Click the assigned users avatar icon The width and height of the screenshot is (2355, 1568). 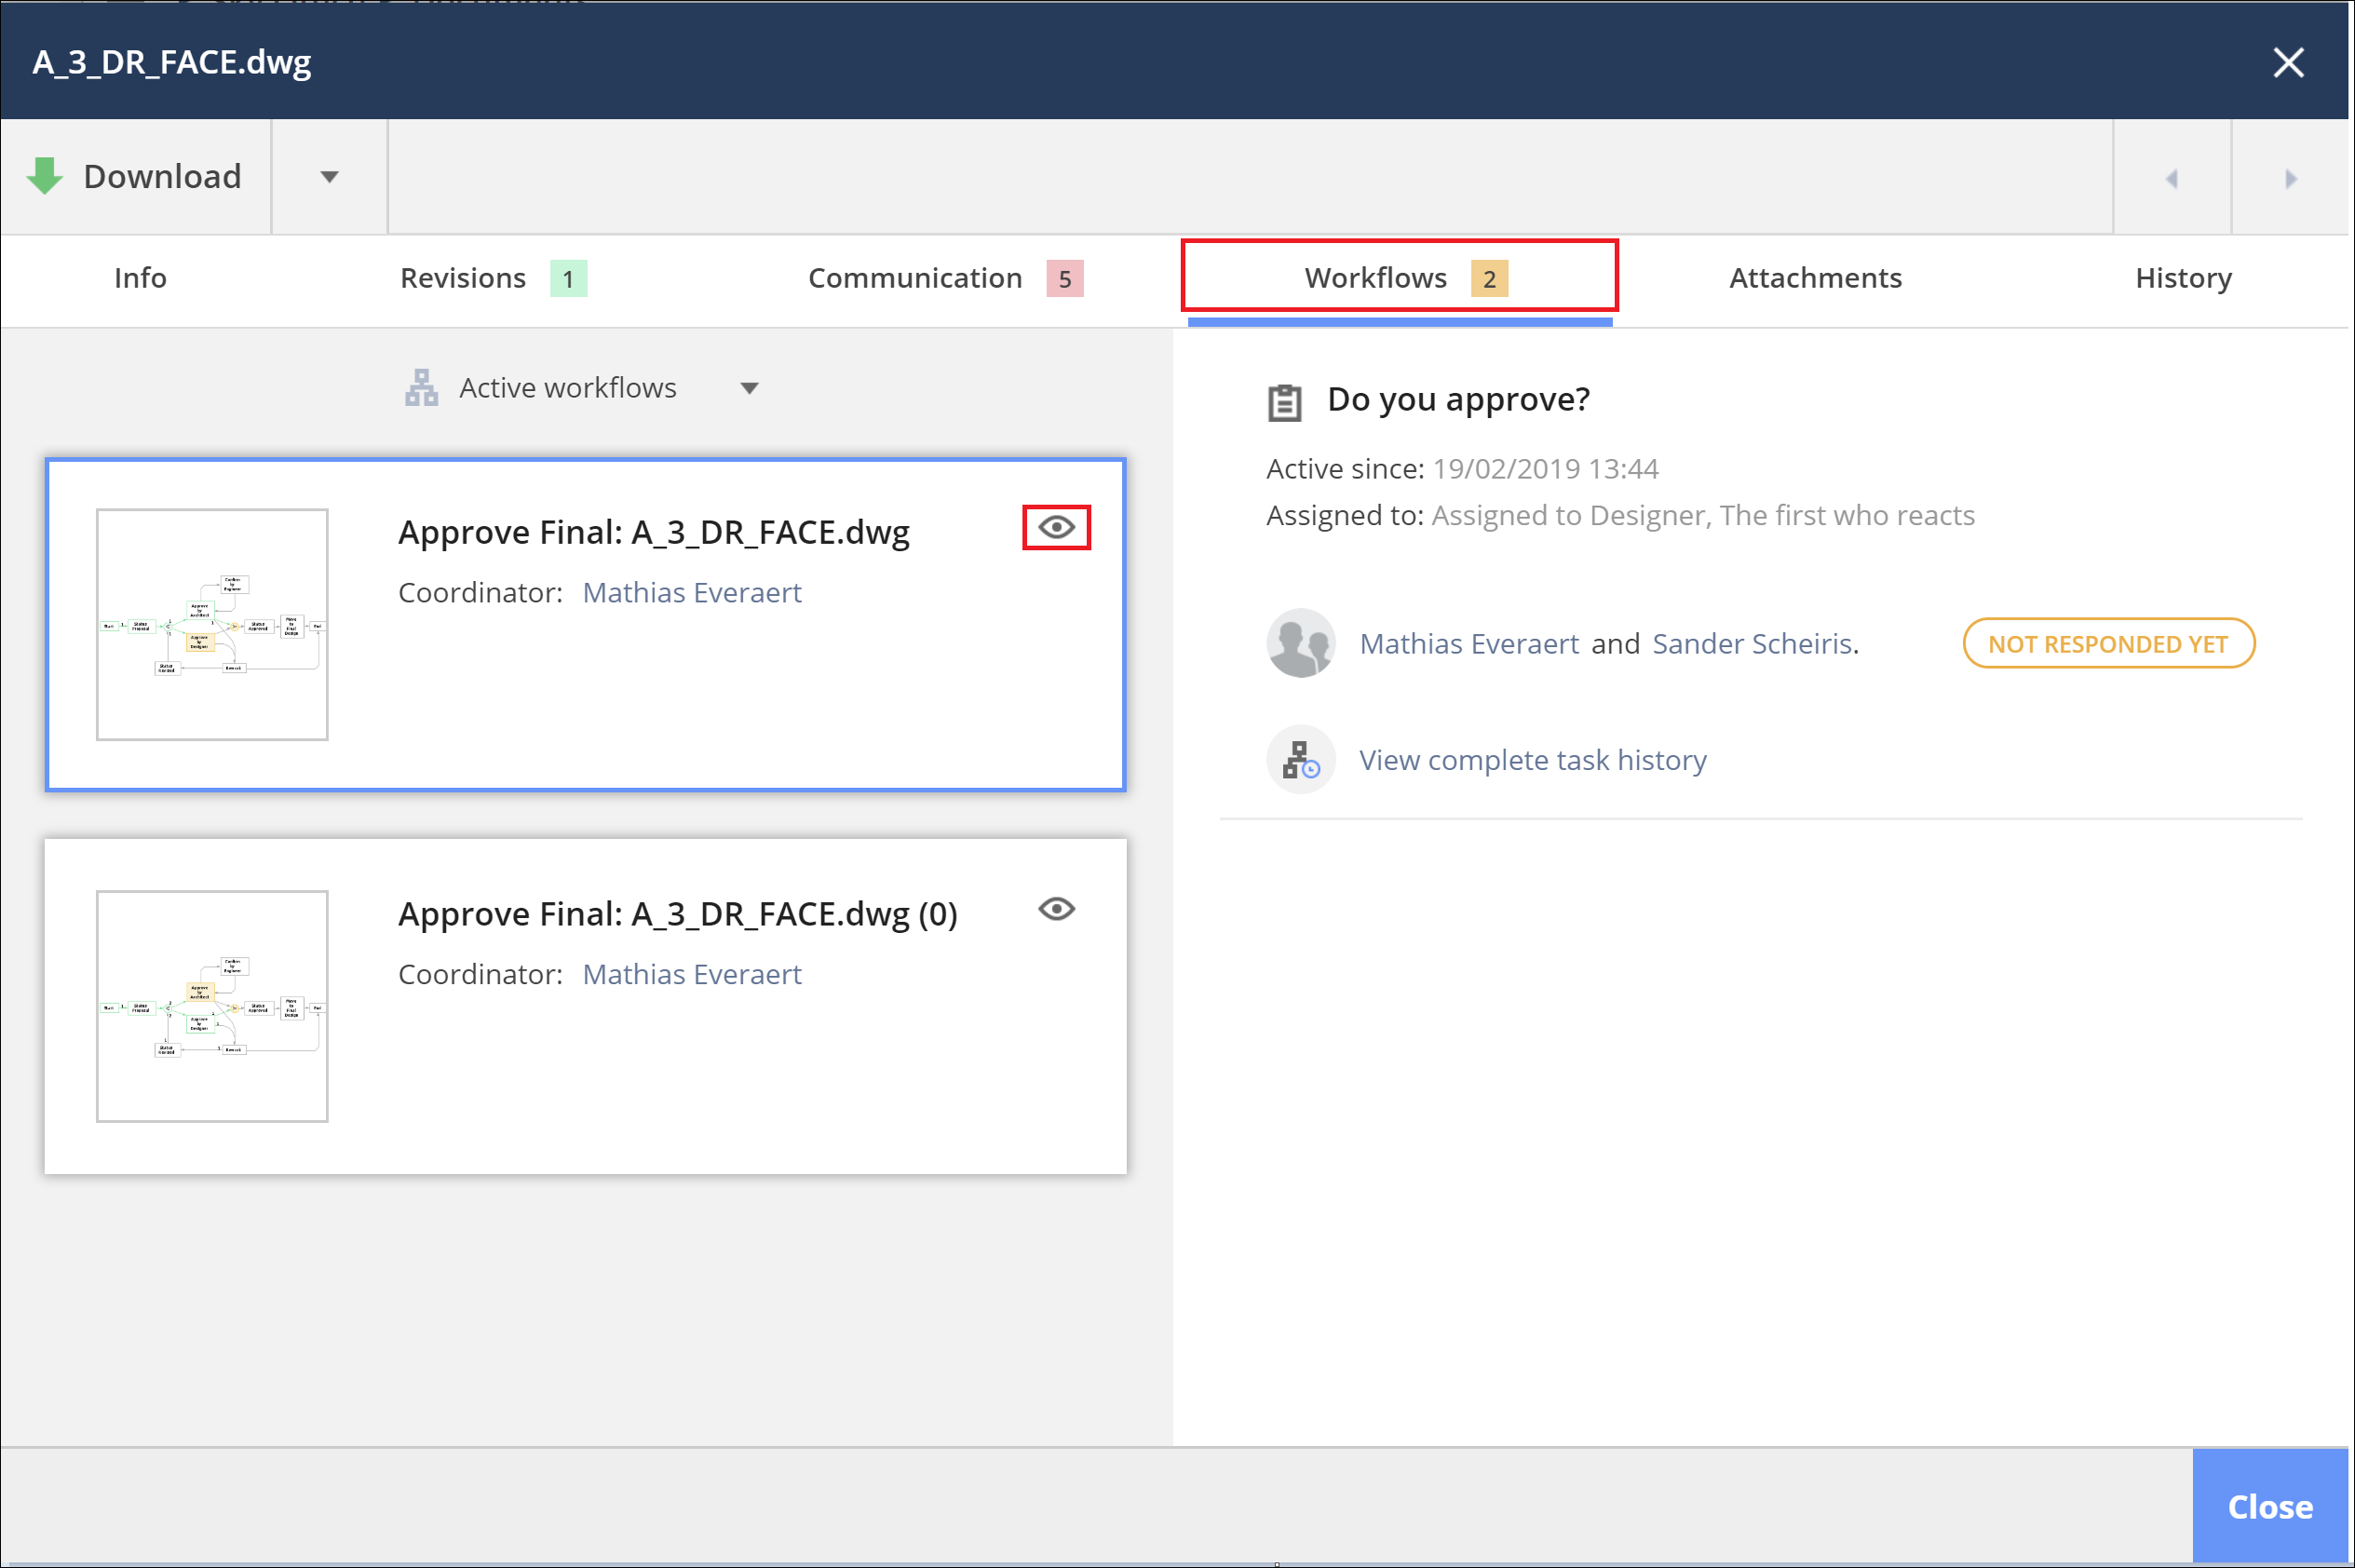(1300, 642)
